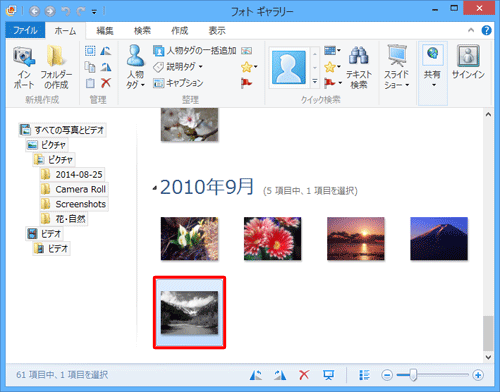Open the quick access toolbar customize dropdown
The width and height of the screenshot is (500, 392).
[x=94, y=12]
